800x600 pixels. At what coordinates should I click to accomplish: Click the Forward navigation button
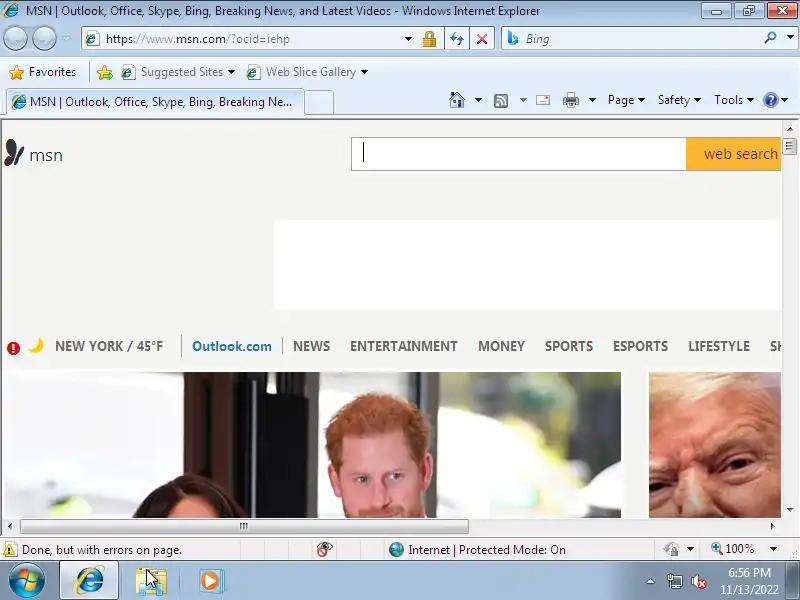(x=44, y=38)
